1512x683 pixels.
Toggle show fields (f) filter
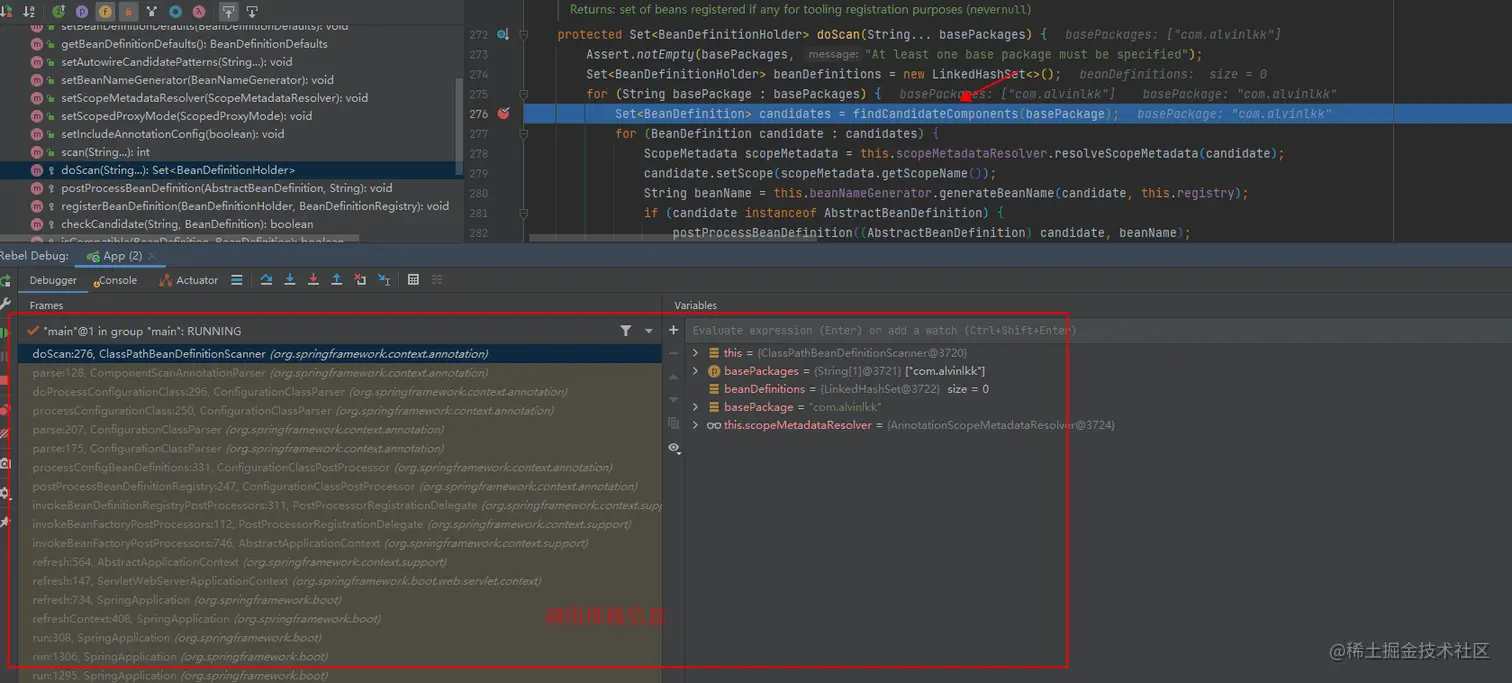pyautogui.click(x=105, y=12)
